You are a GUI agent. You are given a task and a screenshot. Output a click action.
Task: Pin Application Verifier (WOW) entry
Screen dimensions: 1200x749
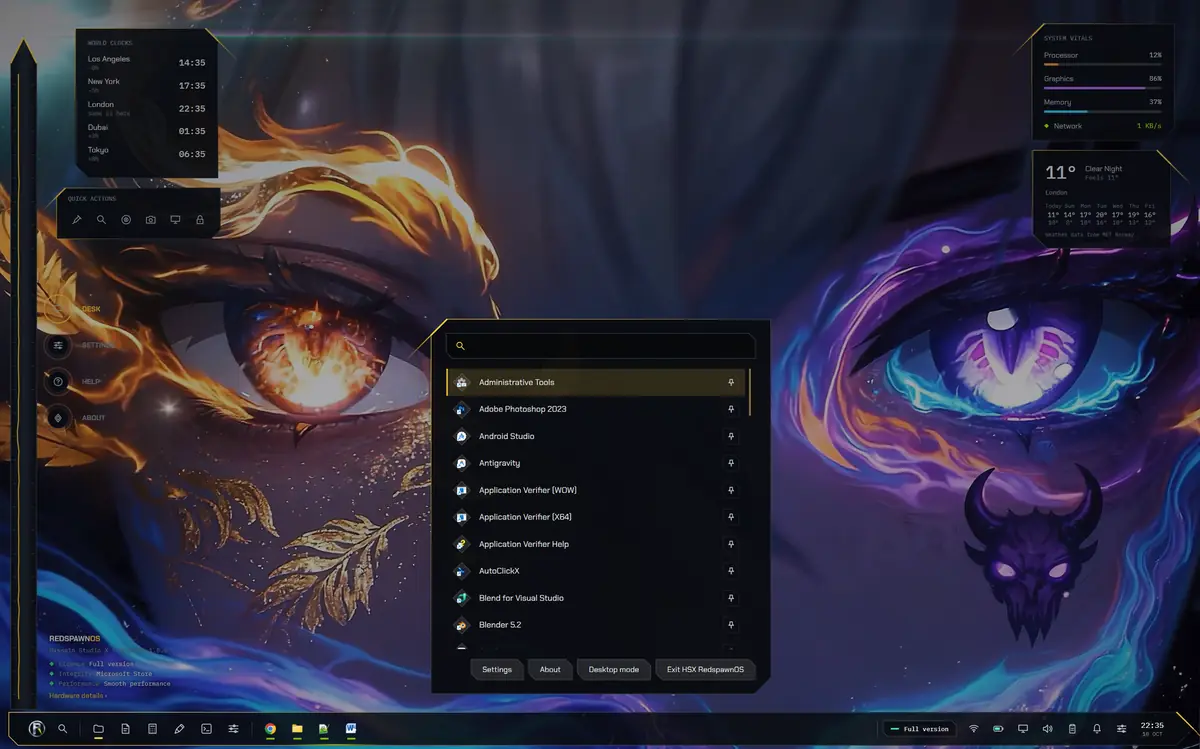[731, 490]
